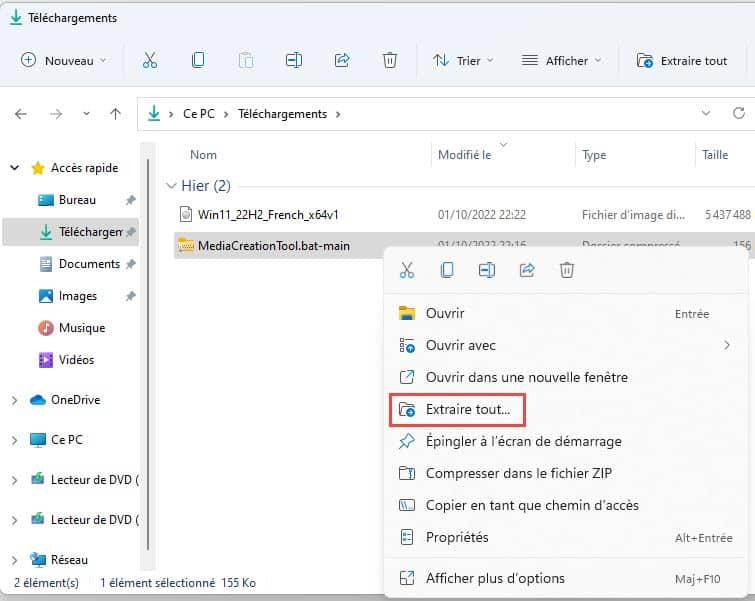Open the address bar history dropdown
The height and width of the screenshot is (601, 755).
click(705, 114)
